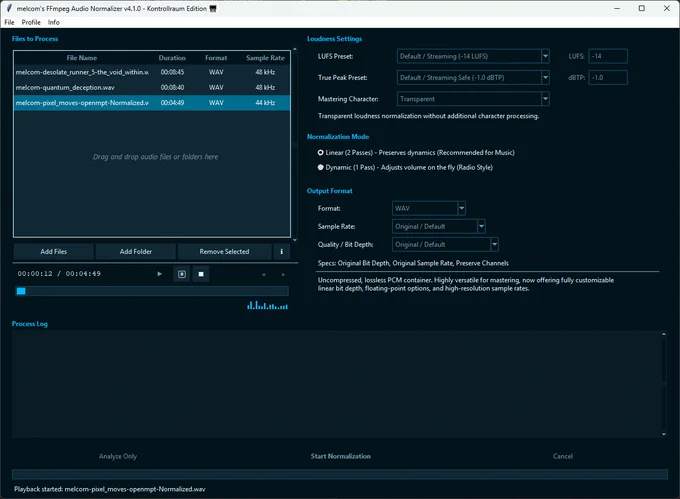Maximize the Audio Normalizer window

(x=641, y=8)
